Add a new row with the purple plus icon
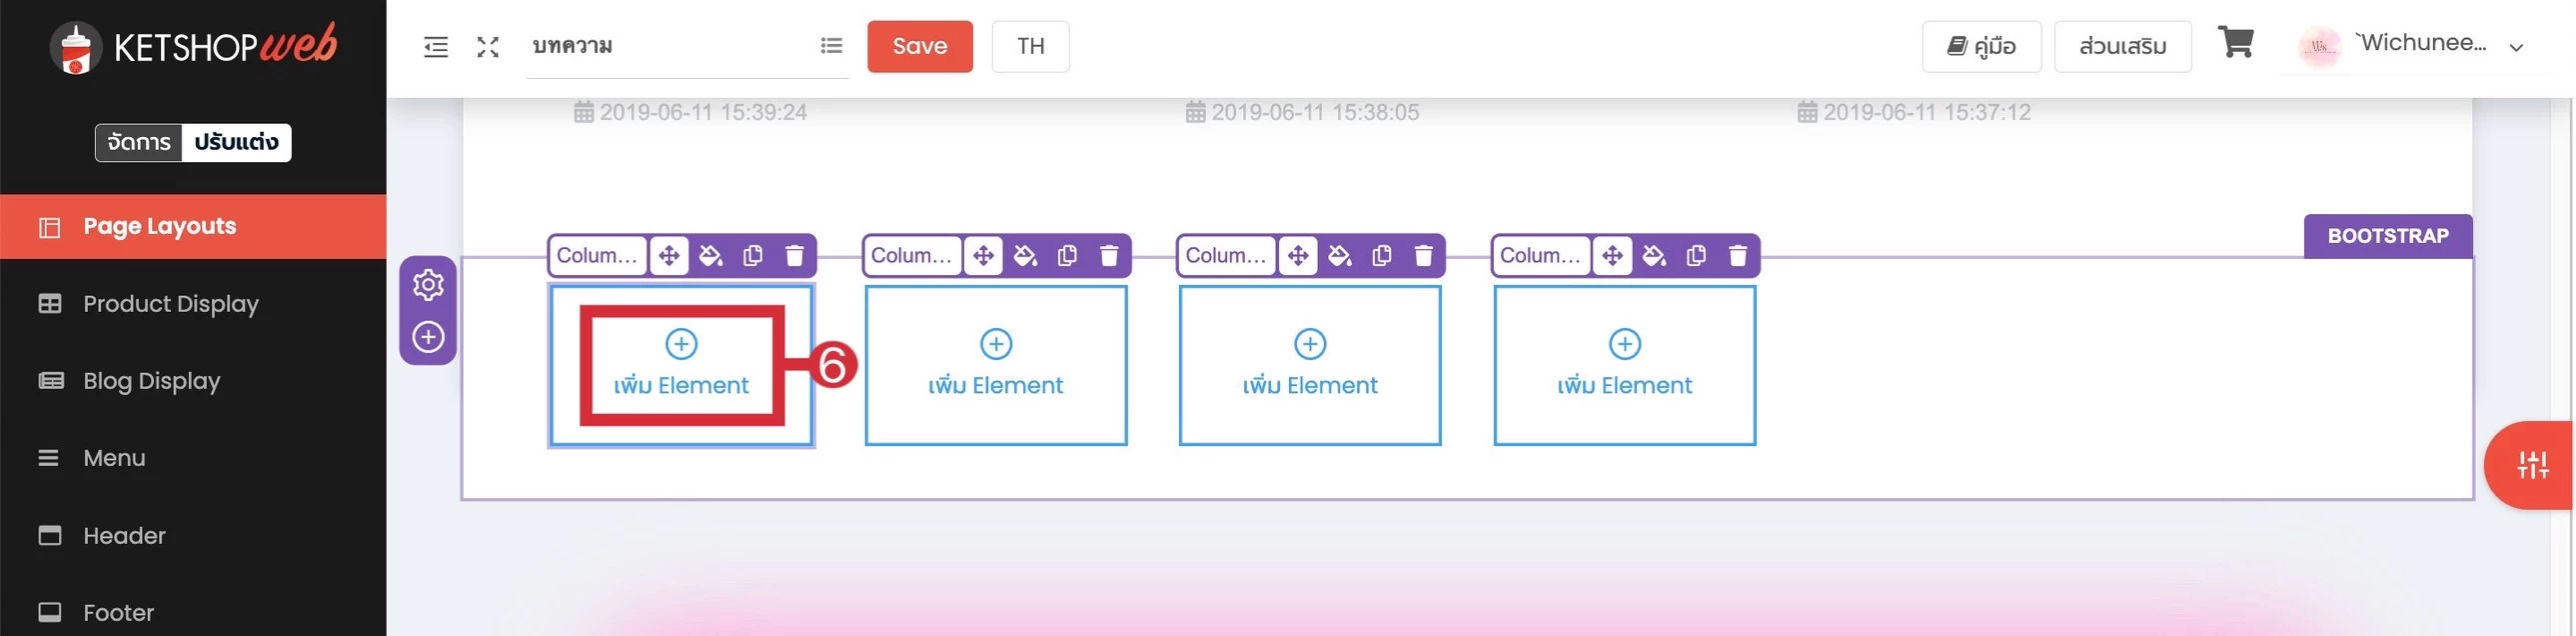This screenshot has height=636, width=2576. [x=428, y=337]
